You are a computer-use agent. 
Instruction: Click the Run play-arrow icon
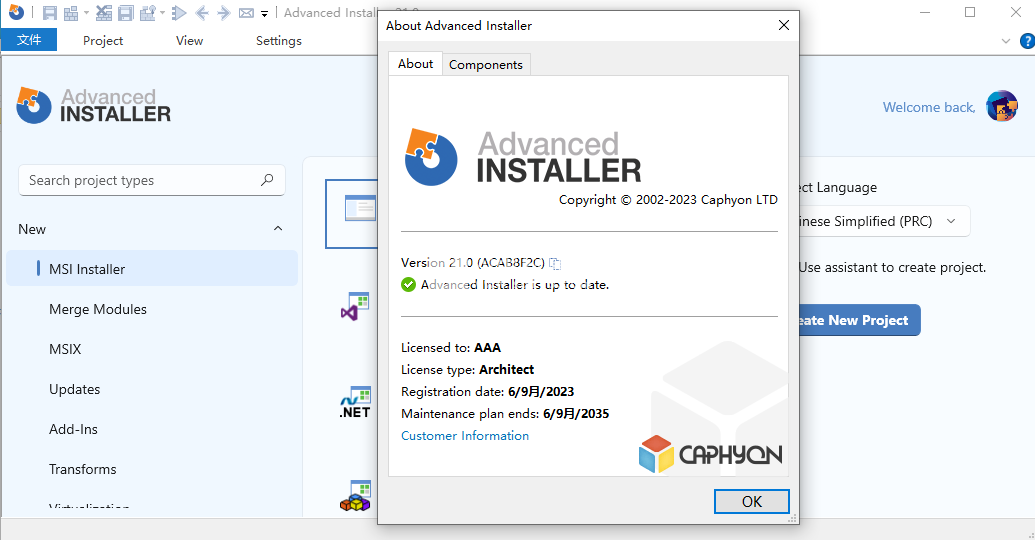(179, 13)
